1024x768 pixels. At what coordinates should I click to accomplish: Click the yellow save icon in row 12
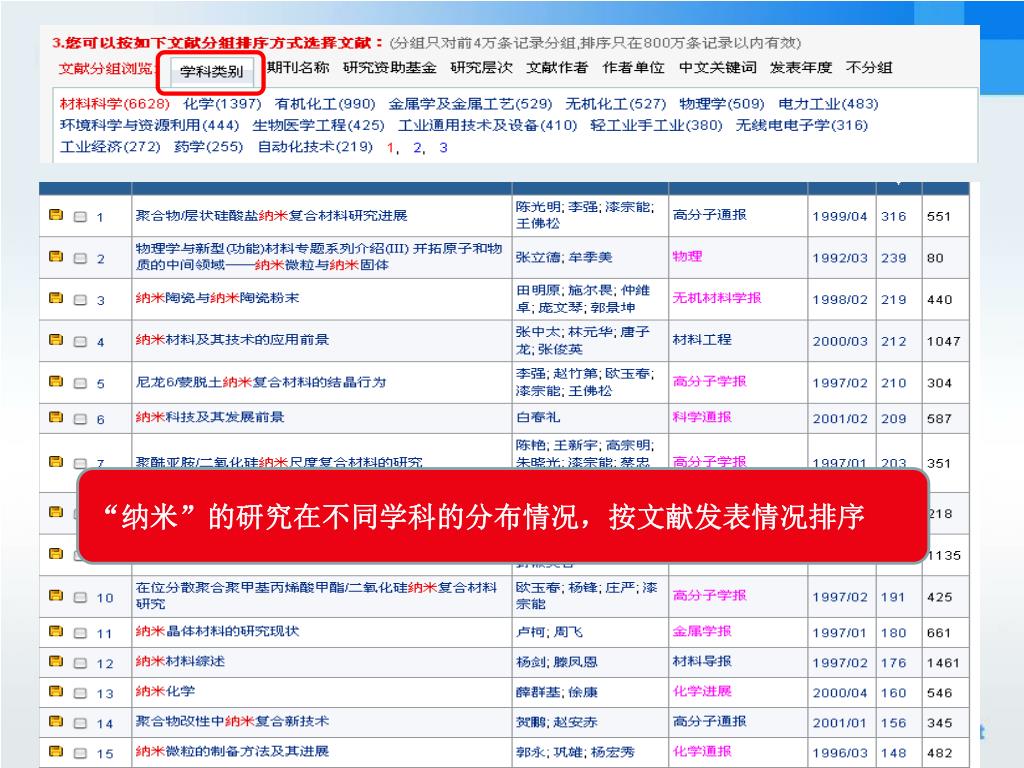pyautogui.click(x=56, y=661)
